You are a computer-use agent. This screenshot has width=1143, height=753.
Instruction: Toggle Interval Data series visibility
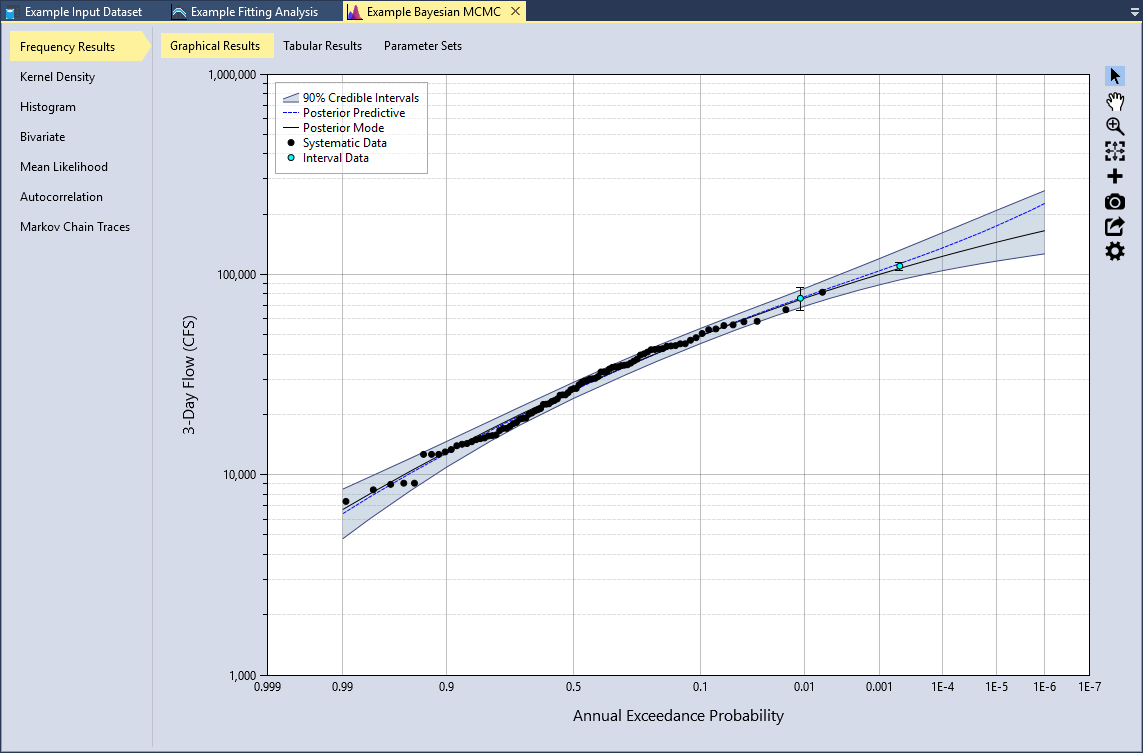pos(335,157)
